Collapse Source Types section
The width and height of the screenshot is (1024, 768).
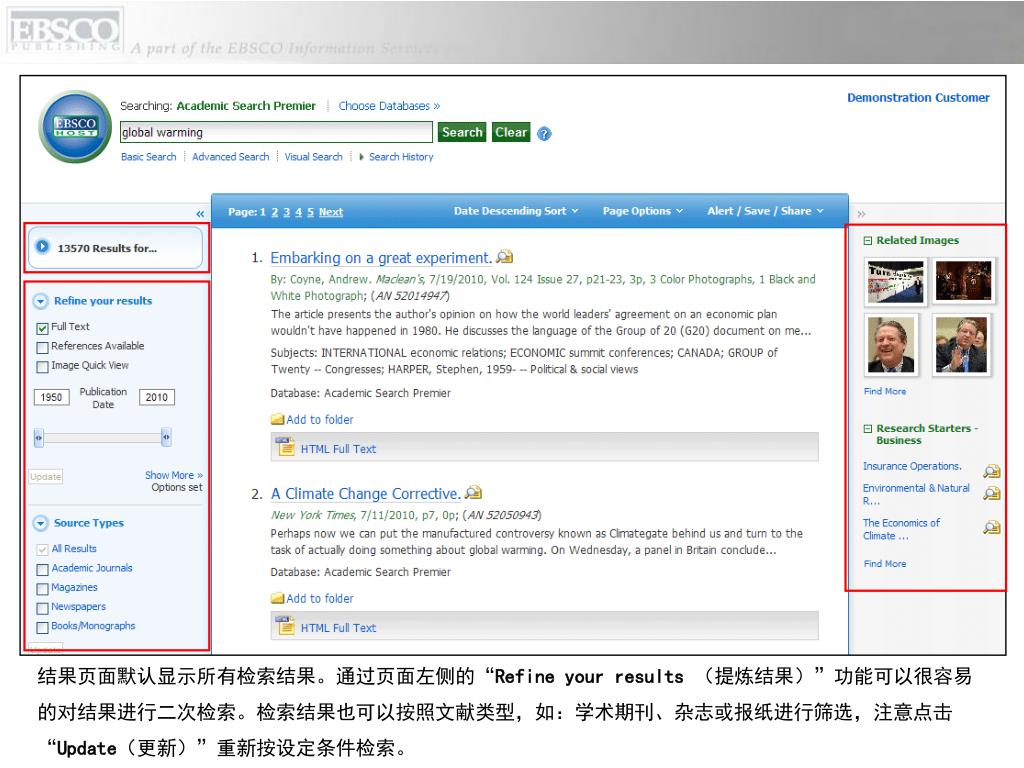(x=40, y=523)
